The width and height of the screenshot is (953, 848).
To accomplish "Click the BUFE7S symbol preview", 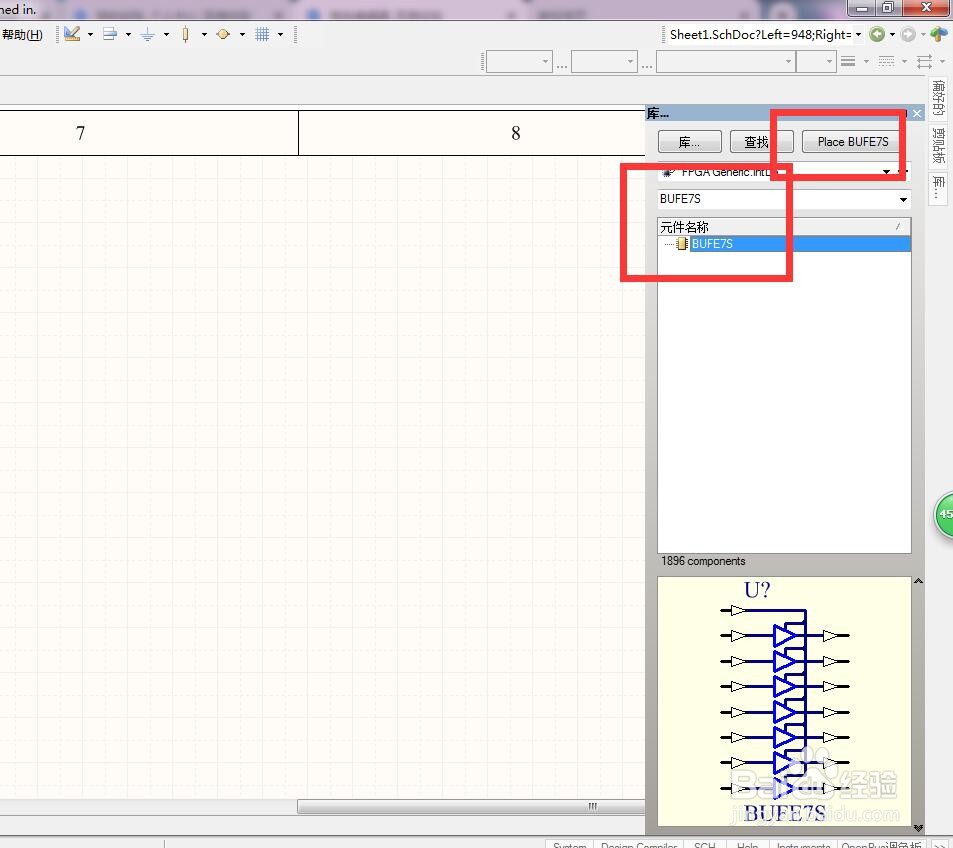I will coord(784,701).
